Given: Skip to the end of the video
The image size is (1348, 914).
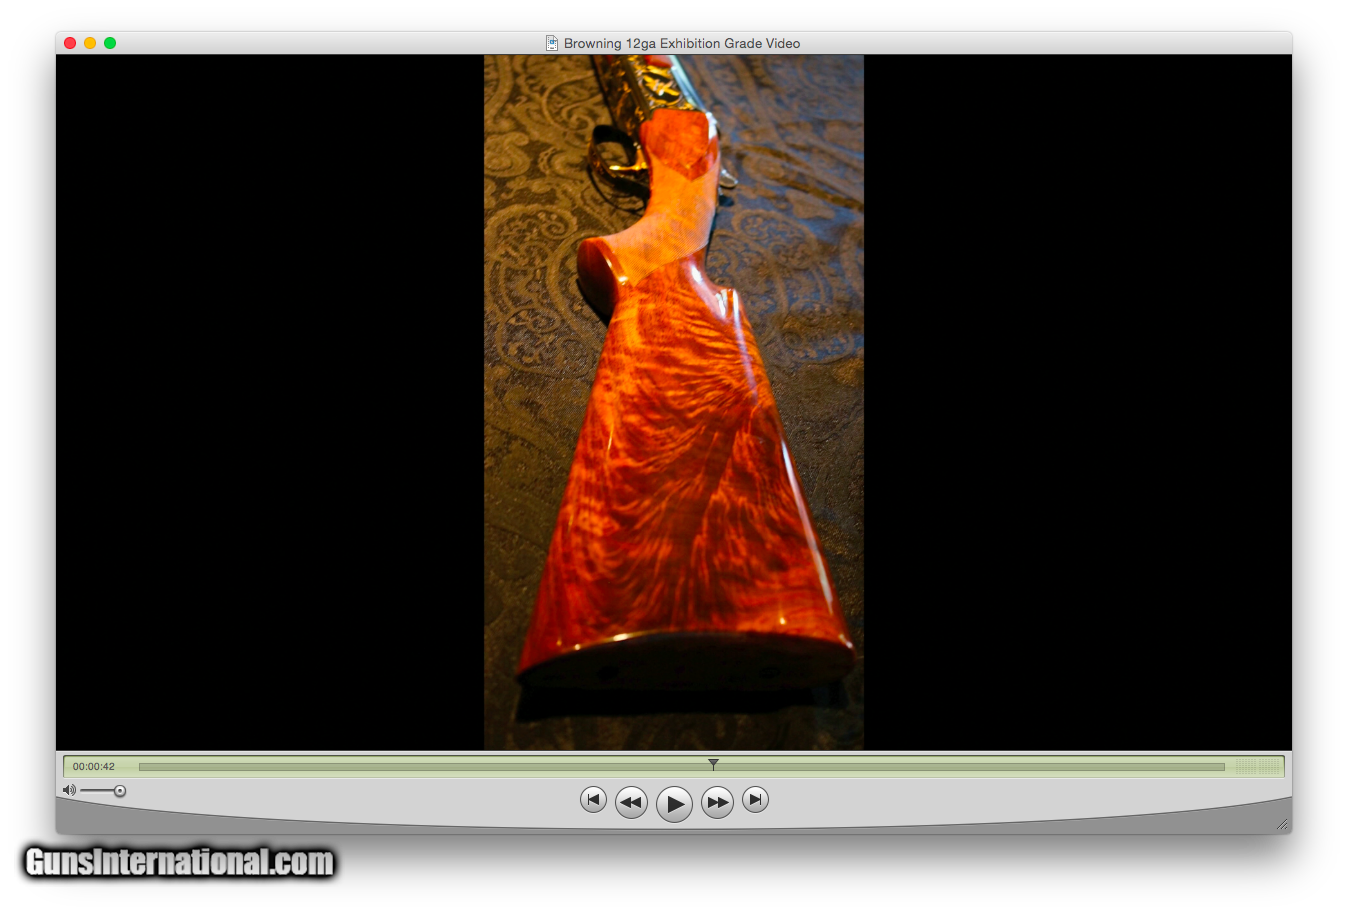Looking at the screenshot, I should [755, 799].
